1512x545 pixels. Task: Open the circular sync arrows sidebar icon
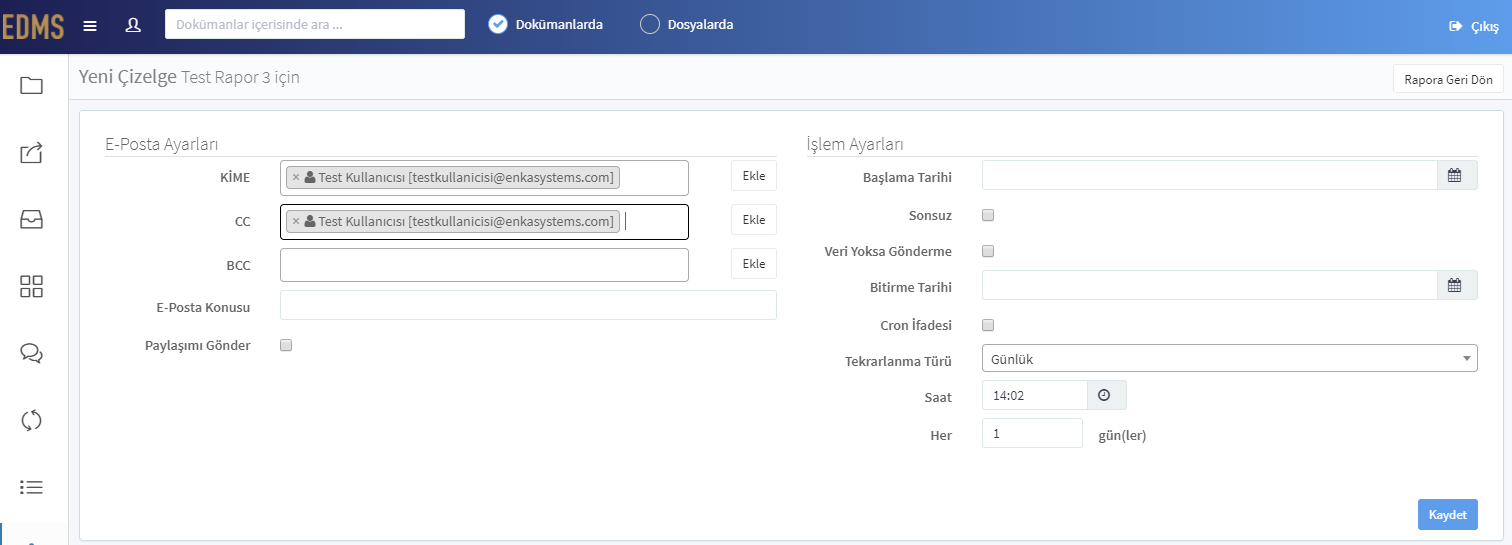point(31,420)
